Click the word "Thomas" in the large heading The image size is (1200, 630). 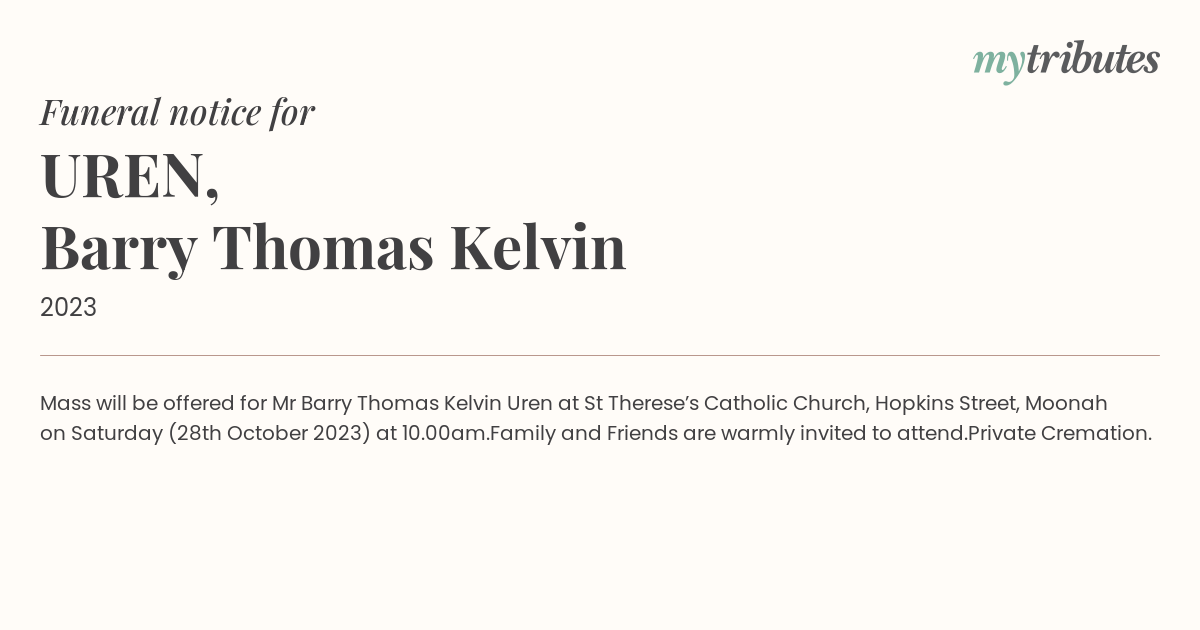[x=323, y=248]
